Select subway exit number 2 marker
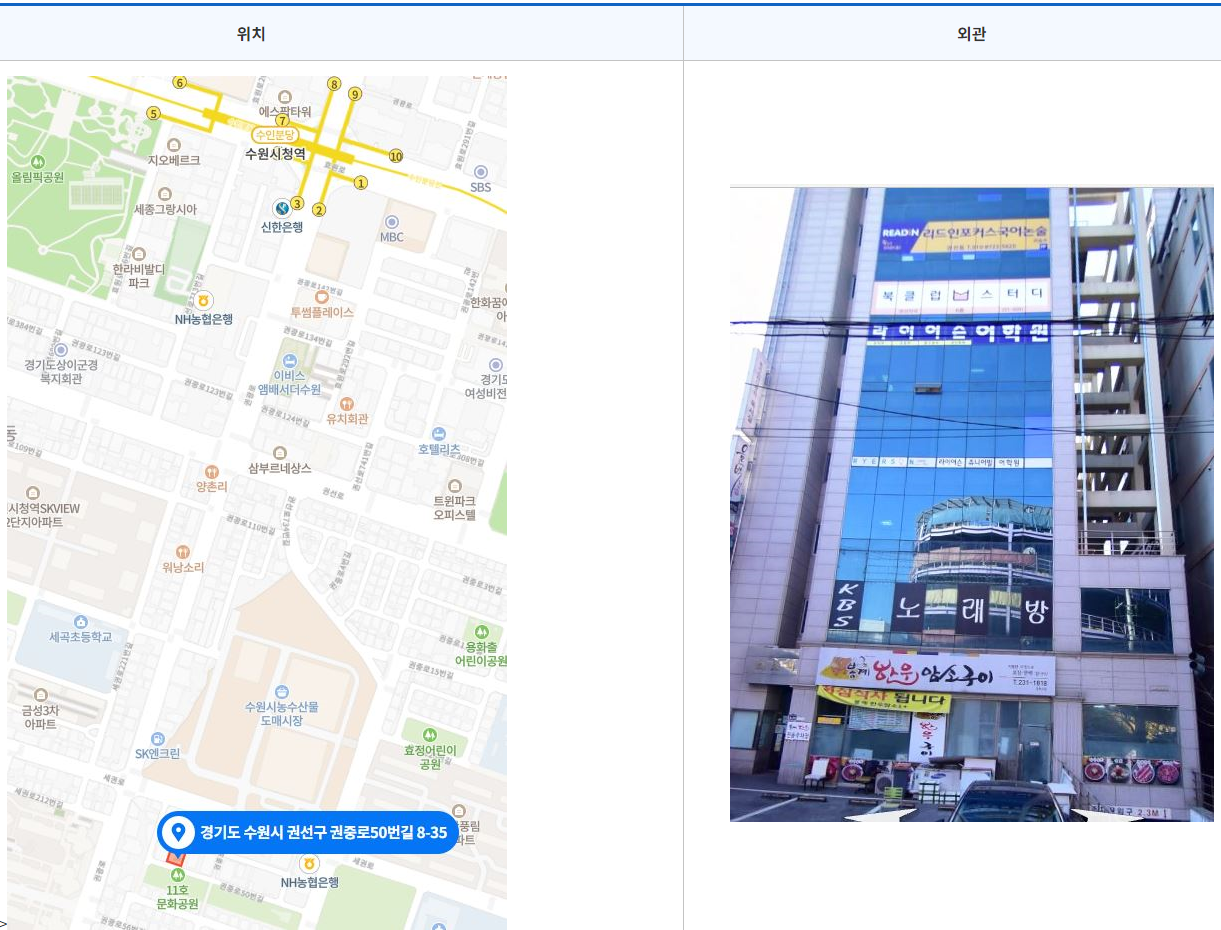The image size is (1221, 930). 319,209
